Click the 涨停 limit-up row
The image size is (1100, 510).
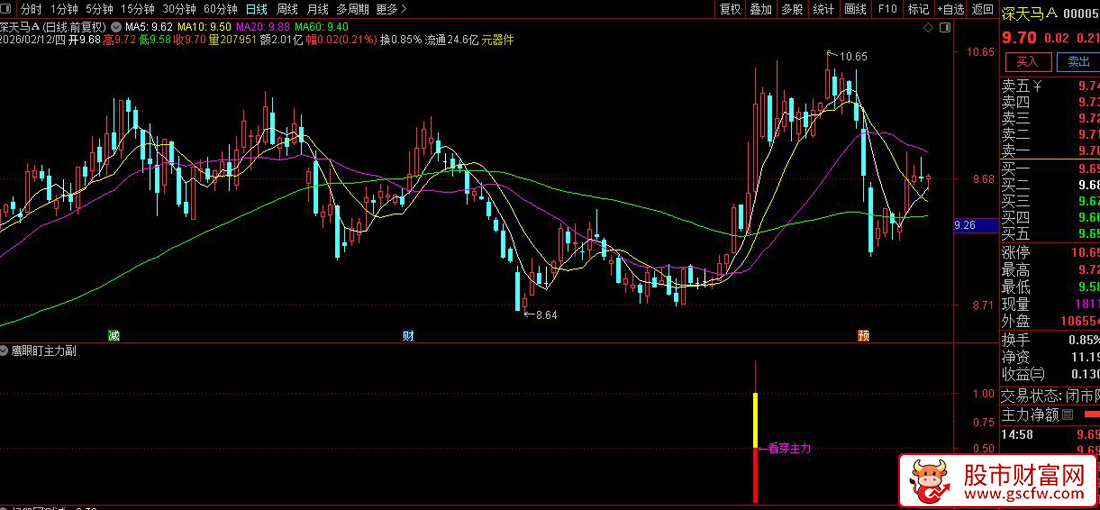tap(1049, 253)
